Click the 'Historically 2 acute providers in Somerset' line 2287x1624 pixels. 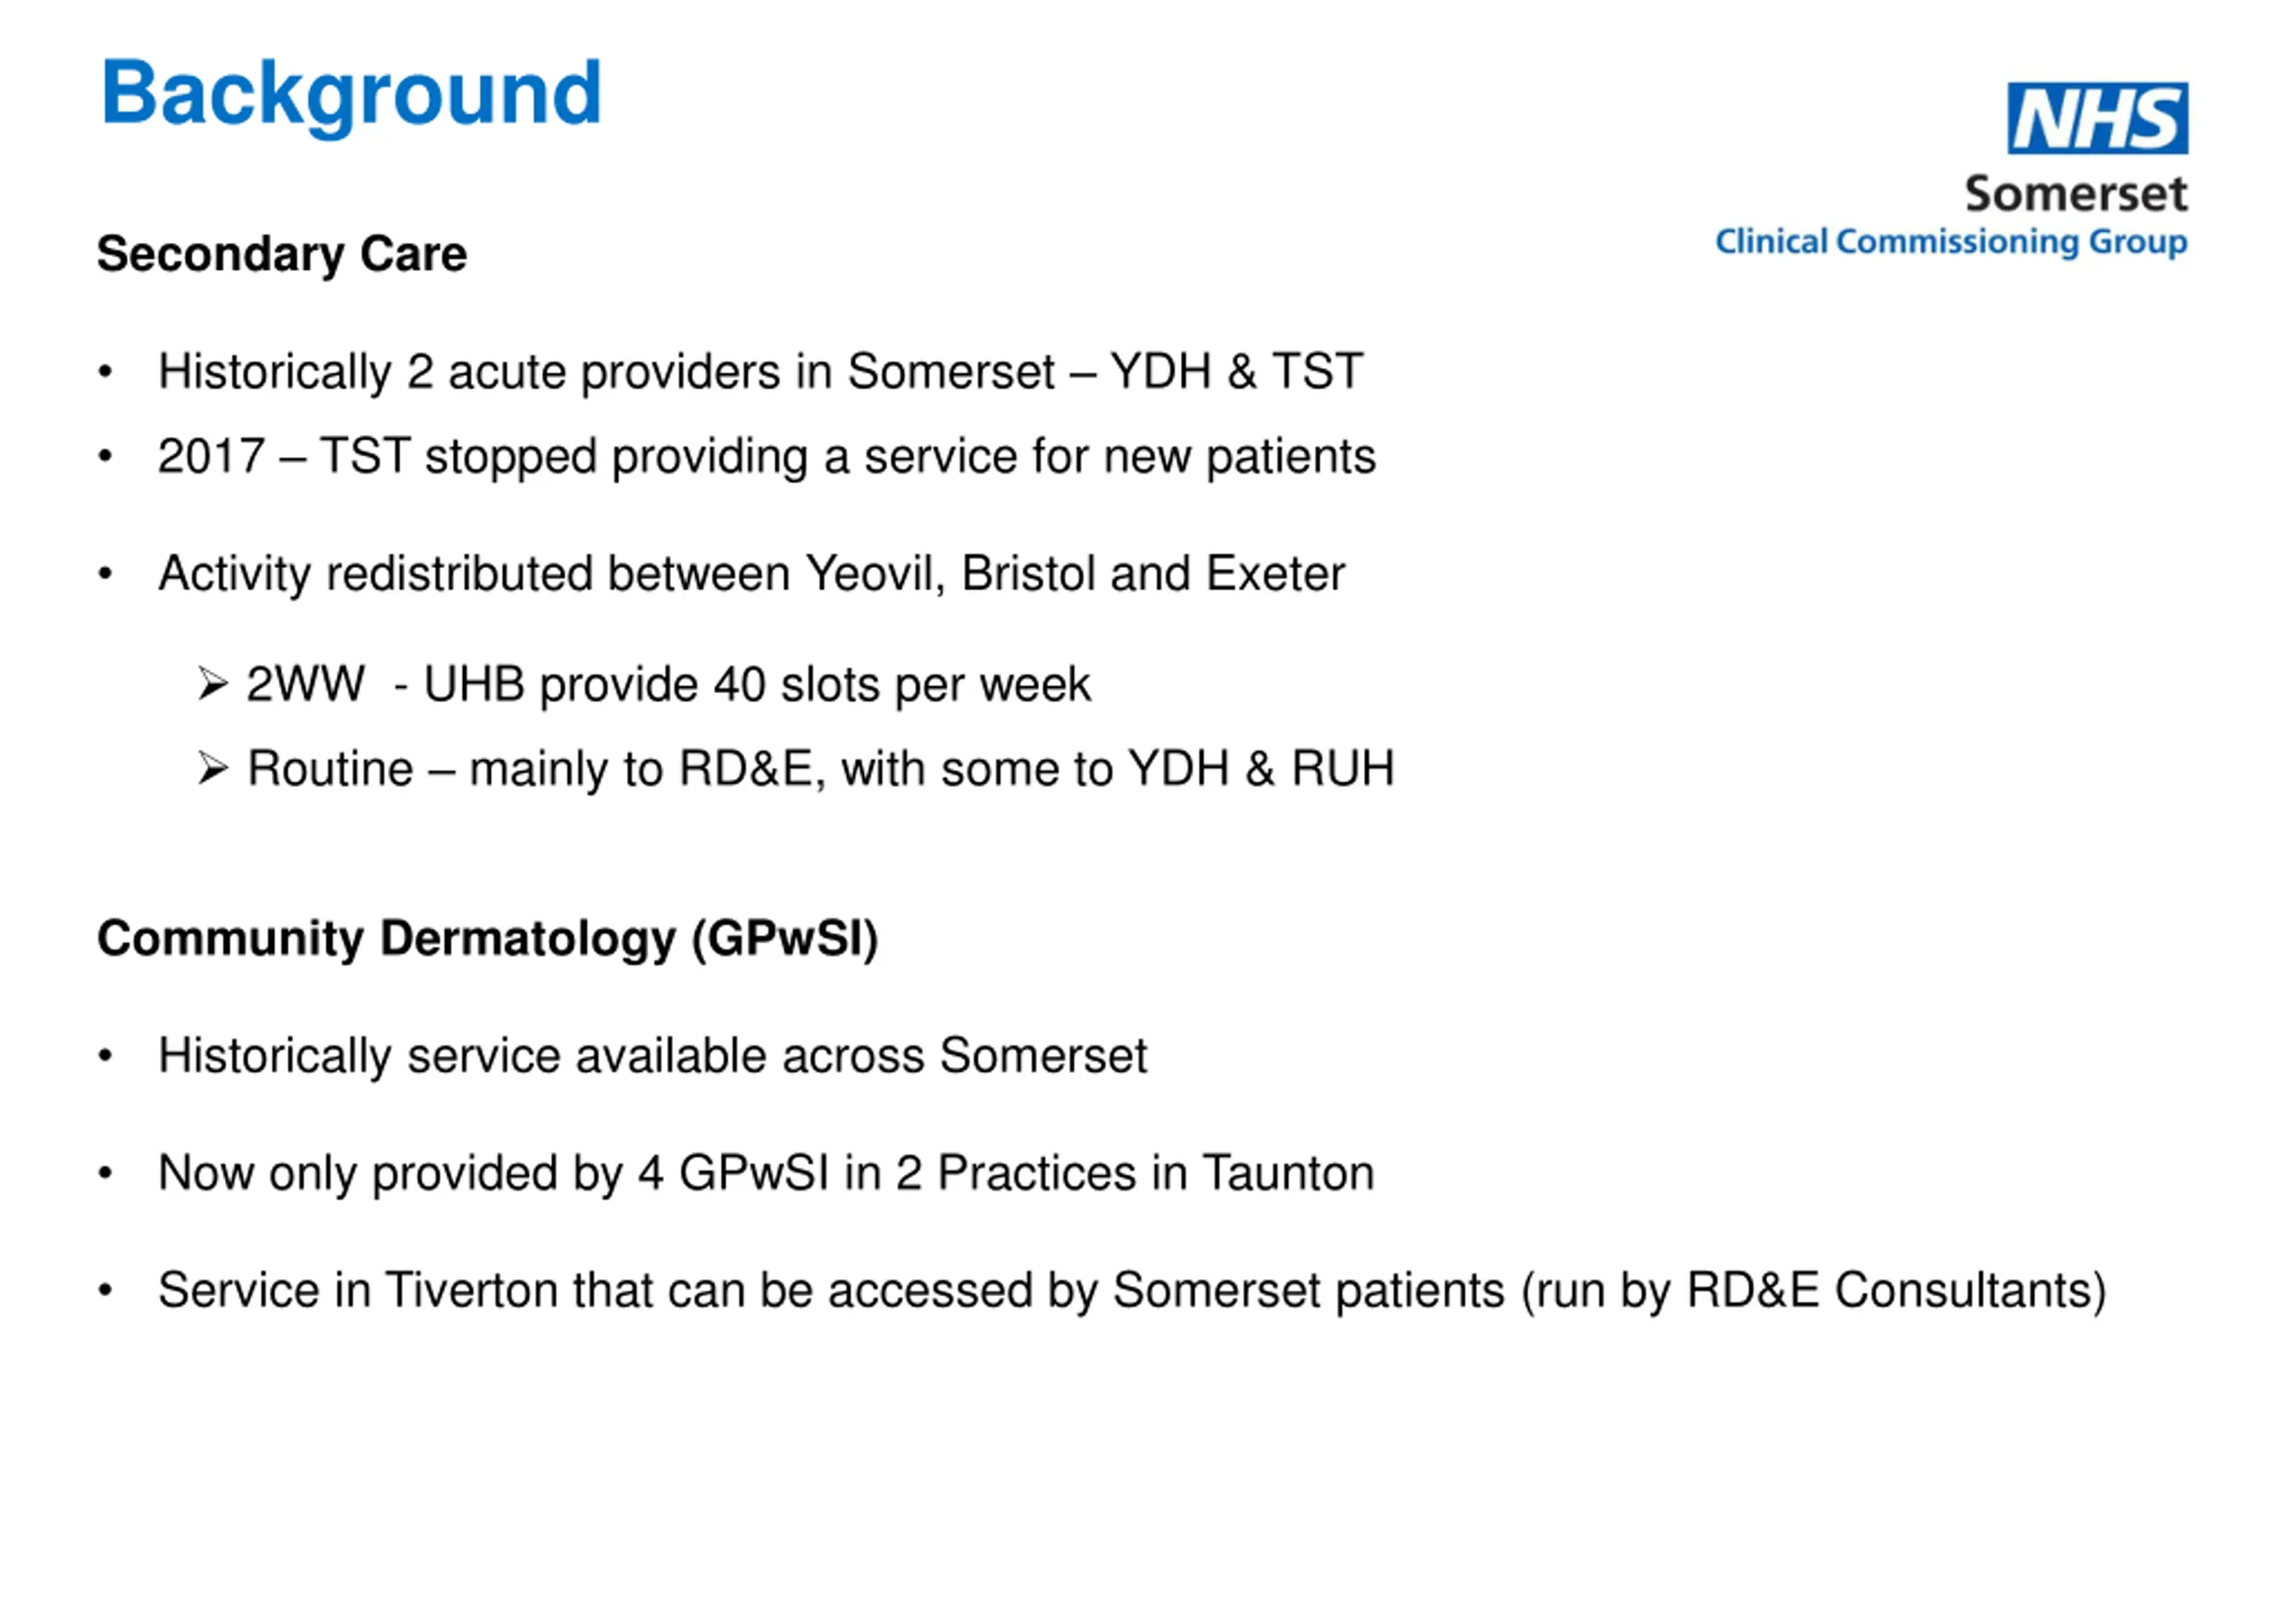(x=760, y=372)
